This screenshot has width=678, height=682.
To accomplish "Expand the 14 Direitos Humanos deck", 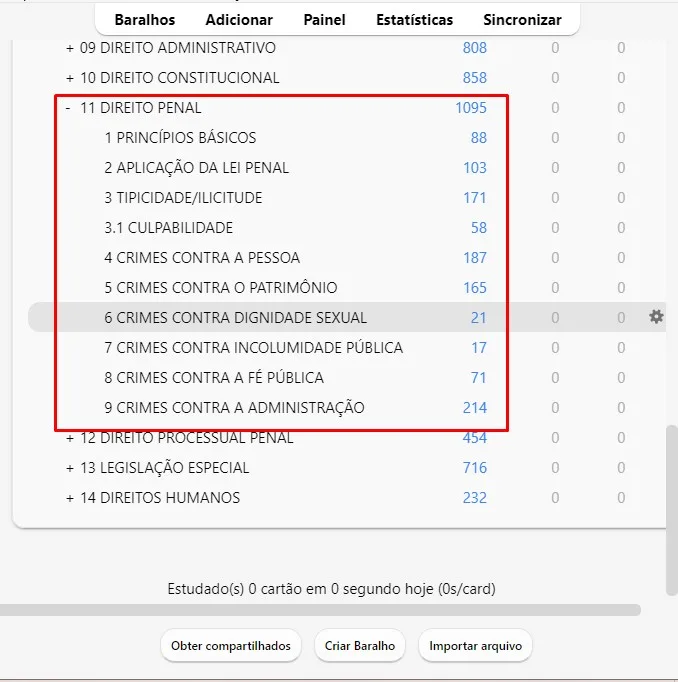I will coord(70,498).
